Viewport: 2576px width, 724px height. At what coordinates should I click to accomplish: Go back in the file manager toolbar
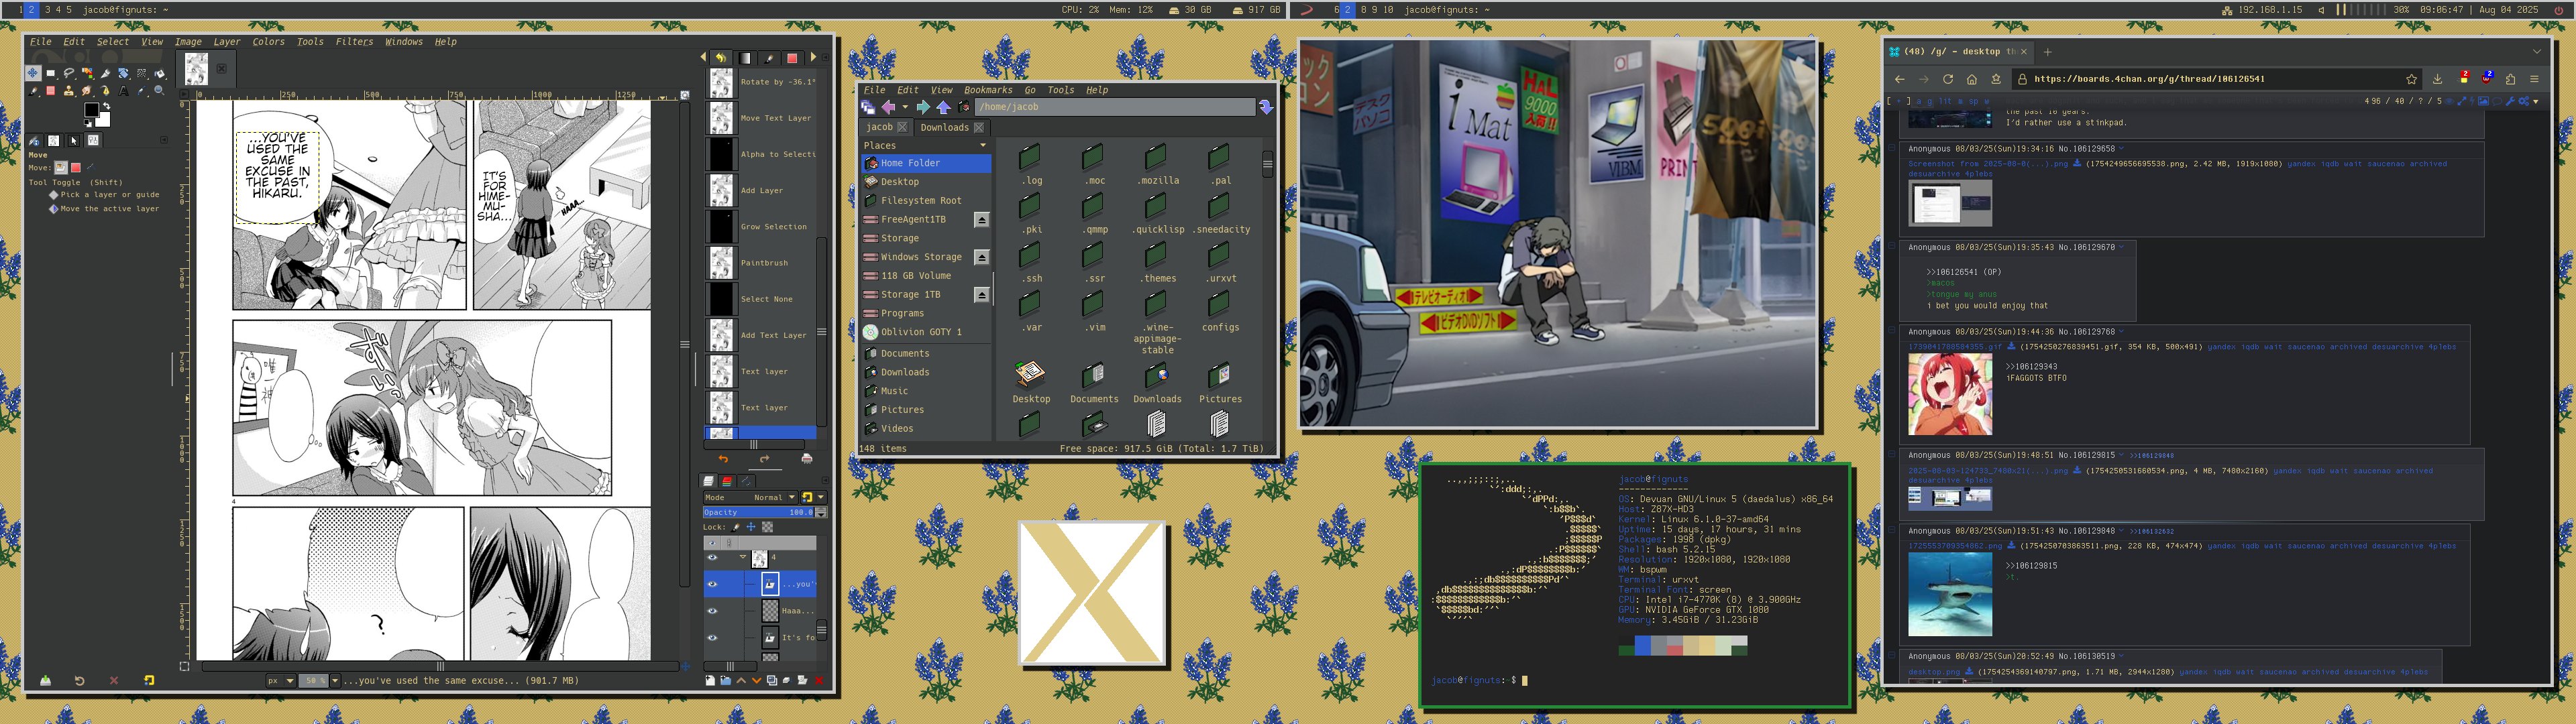click(888, 107)
